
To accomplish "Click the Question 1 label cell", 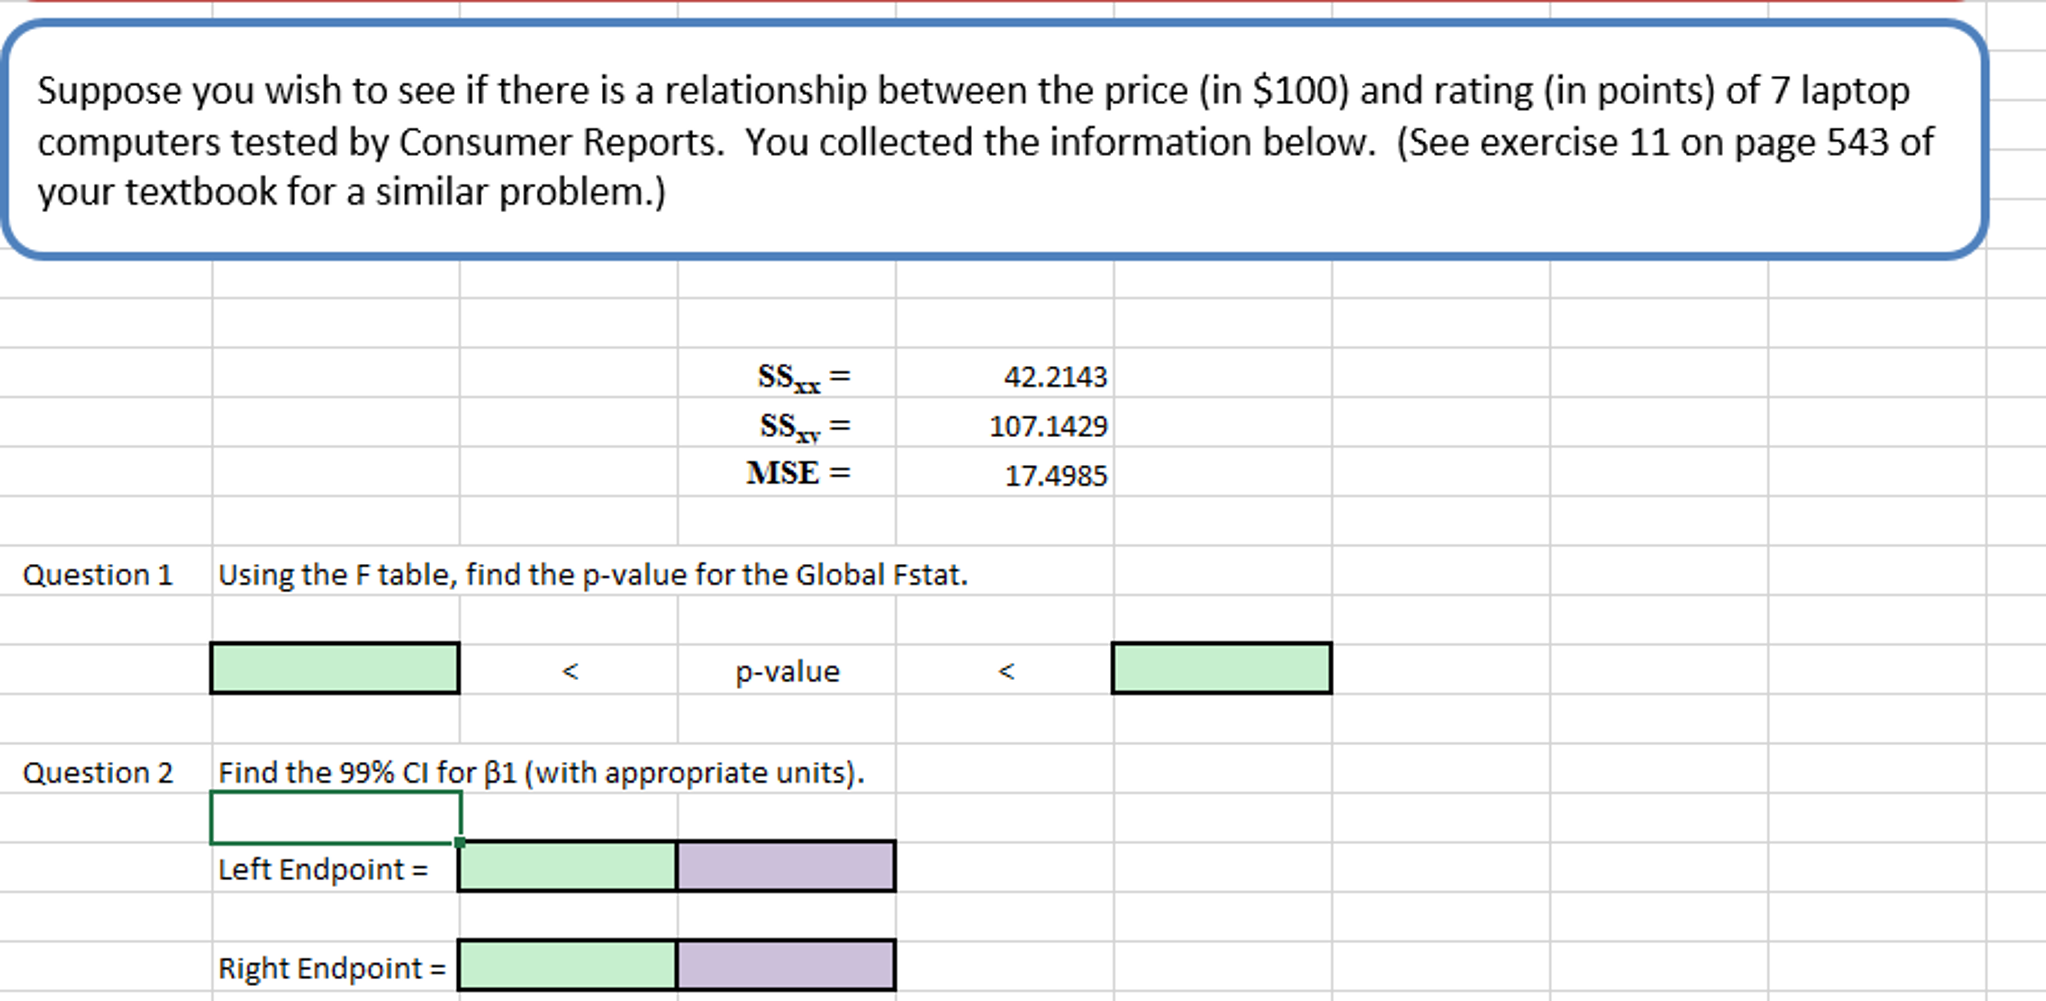I will [98, 575].
